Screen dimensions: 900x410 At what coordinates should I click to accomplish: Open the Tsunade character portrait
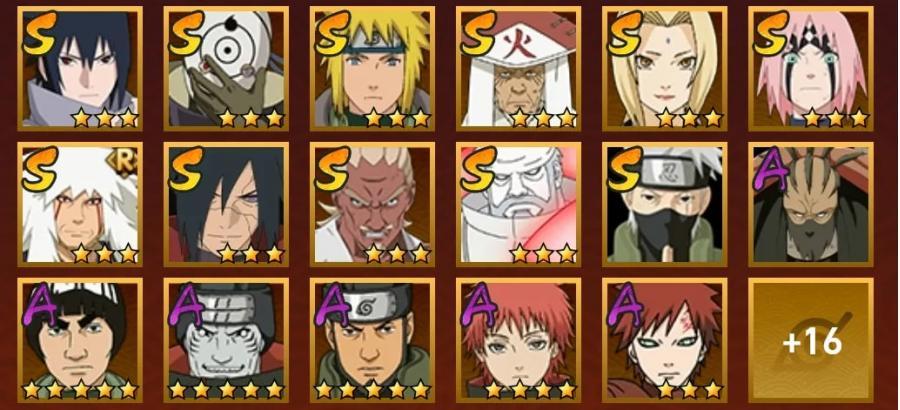(x=665, y=69)
